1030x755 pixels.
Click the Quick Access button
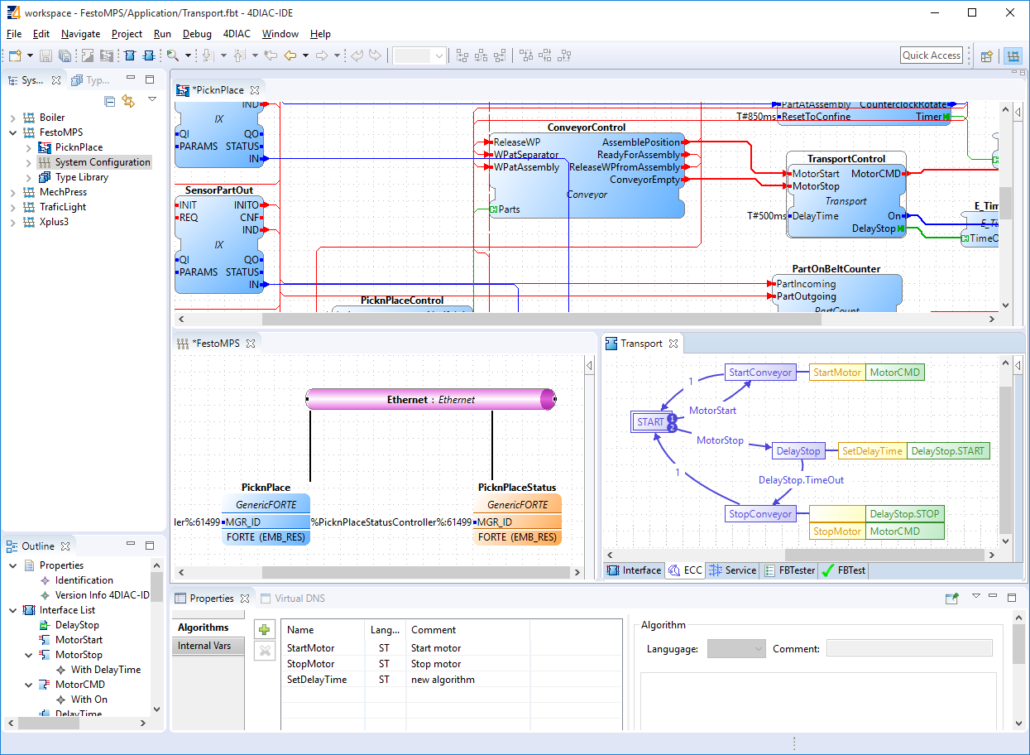click(x=931, y=56)
